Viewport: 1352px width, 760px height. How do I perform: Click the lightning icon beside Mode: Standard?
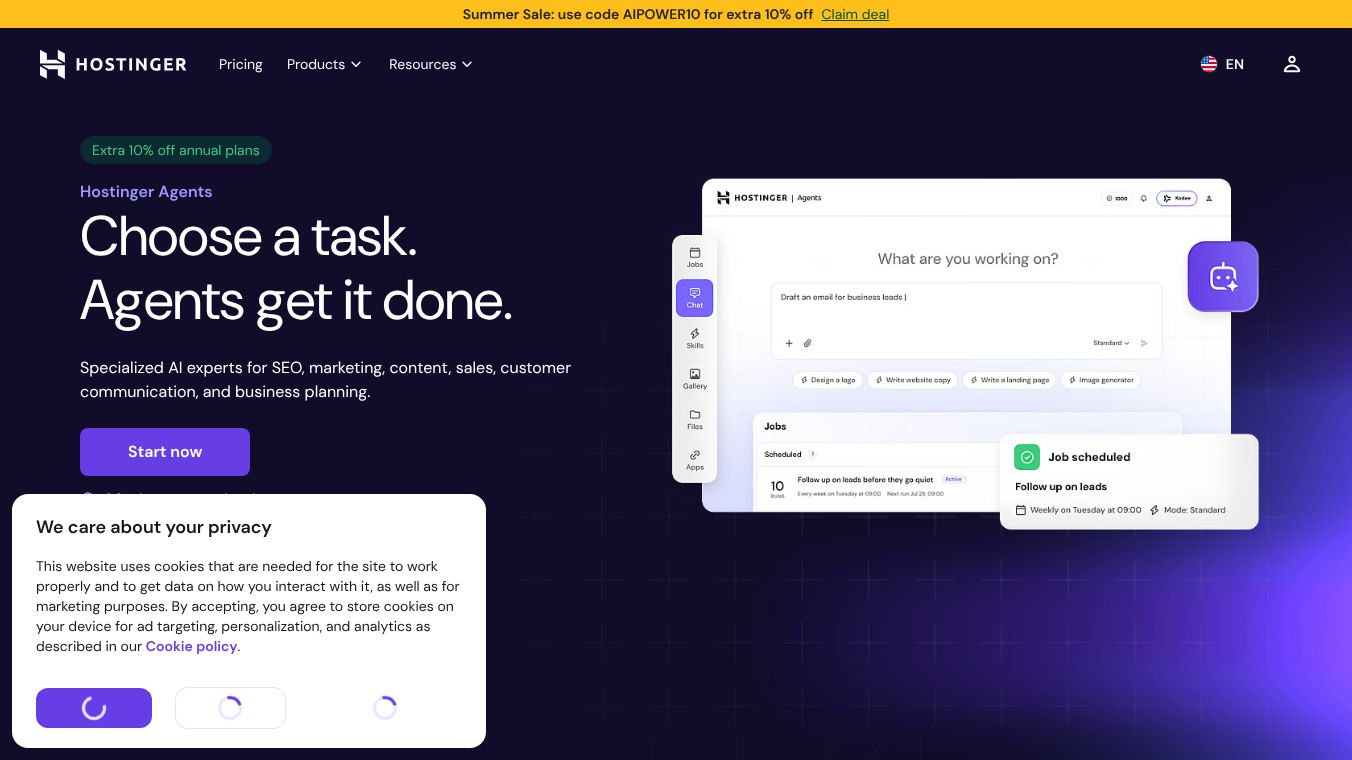point(1155,510)
